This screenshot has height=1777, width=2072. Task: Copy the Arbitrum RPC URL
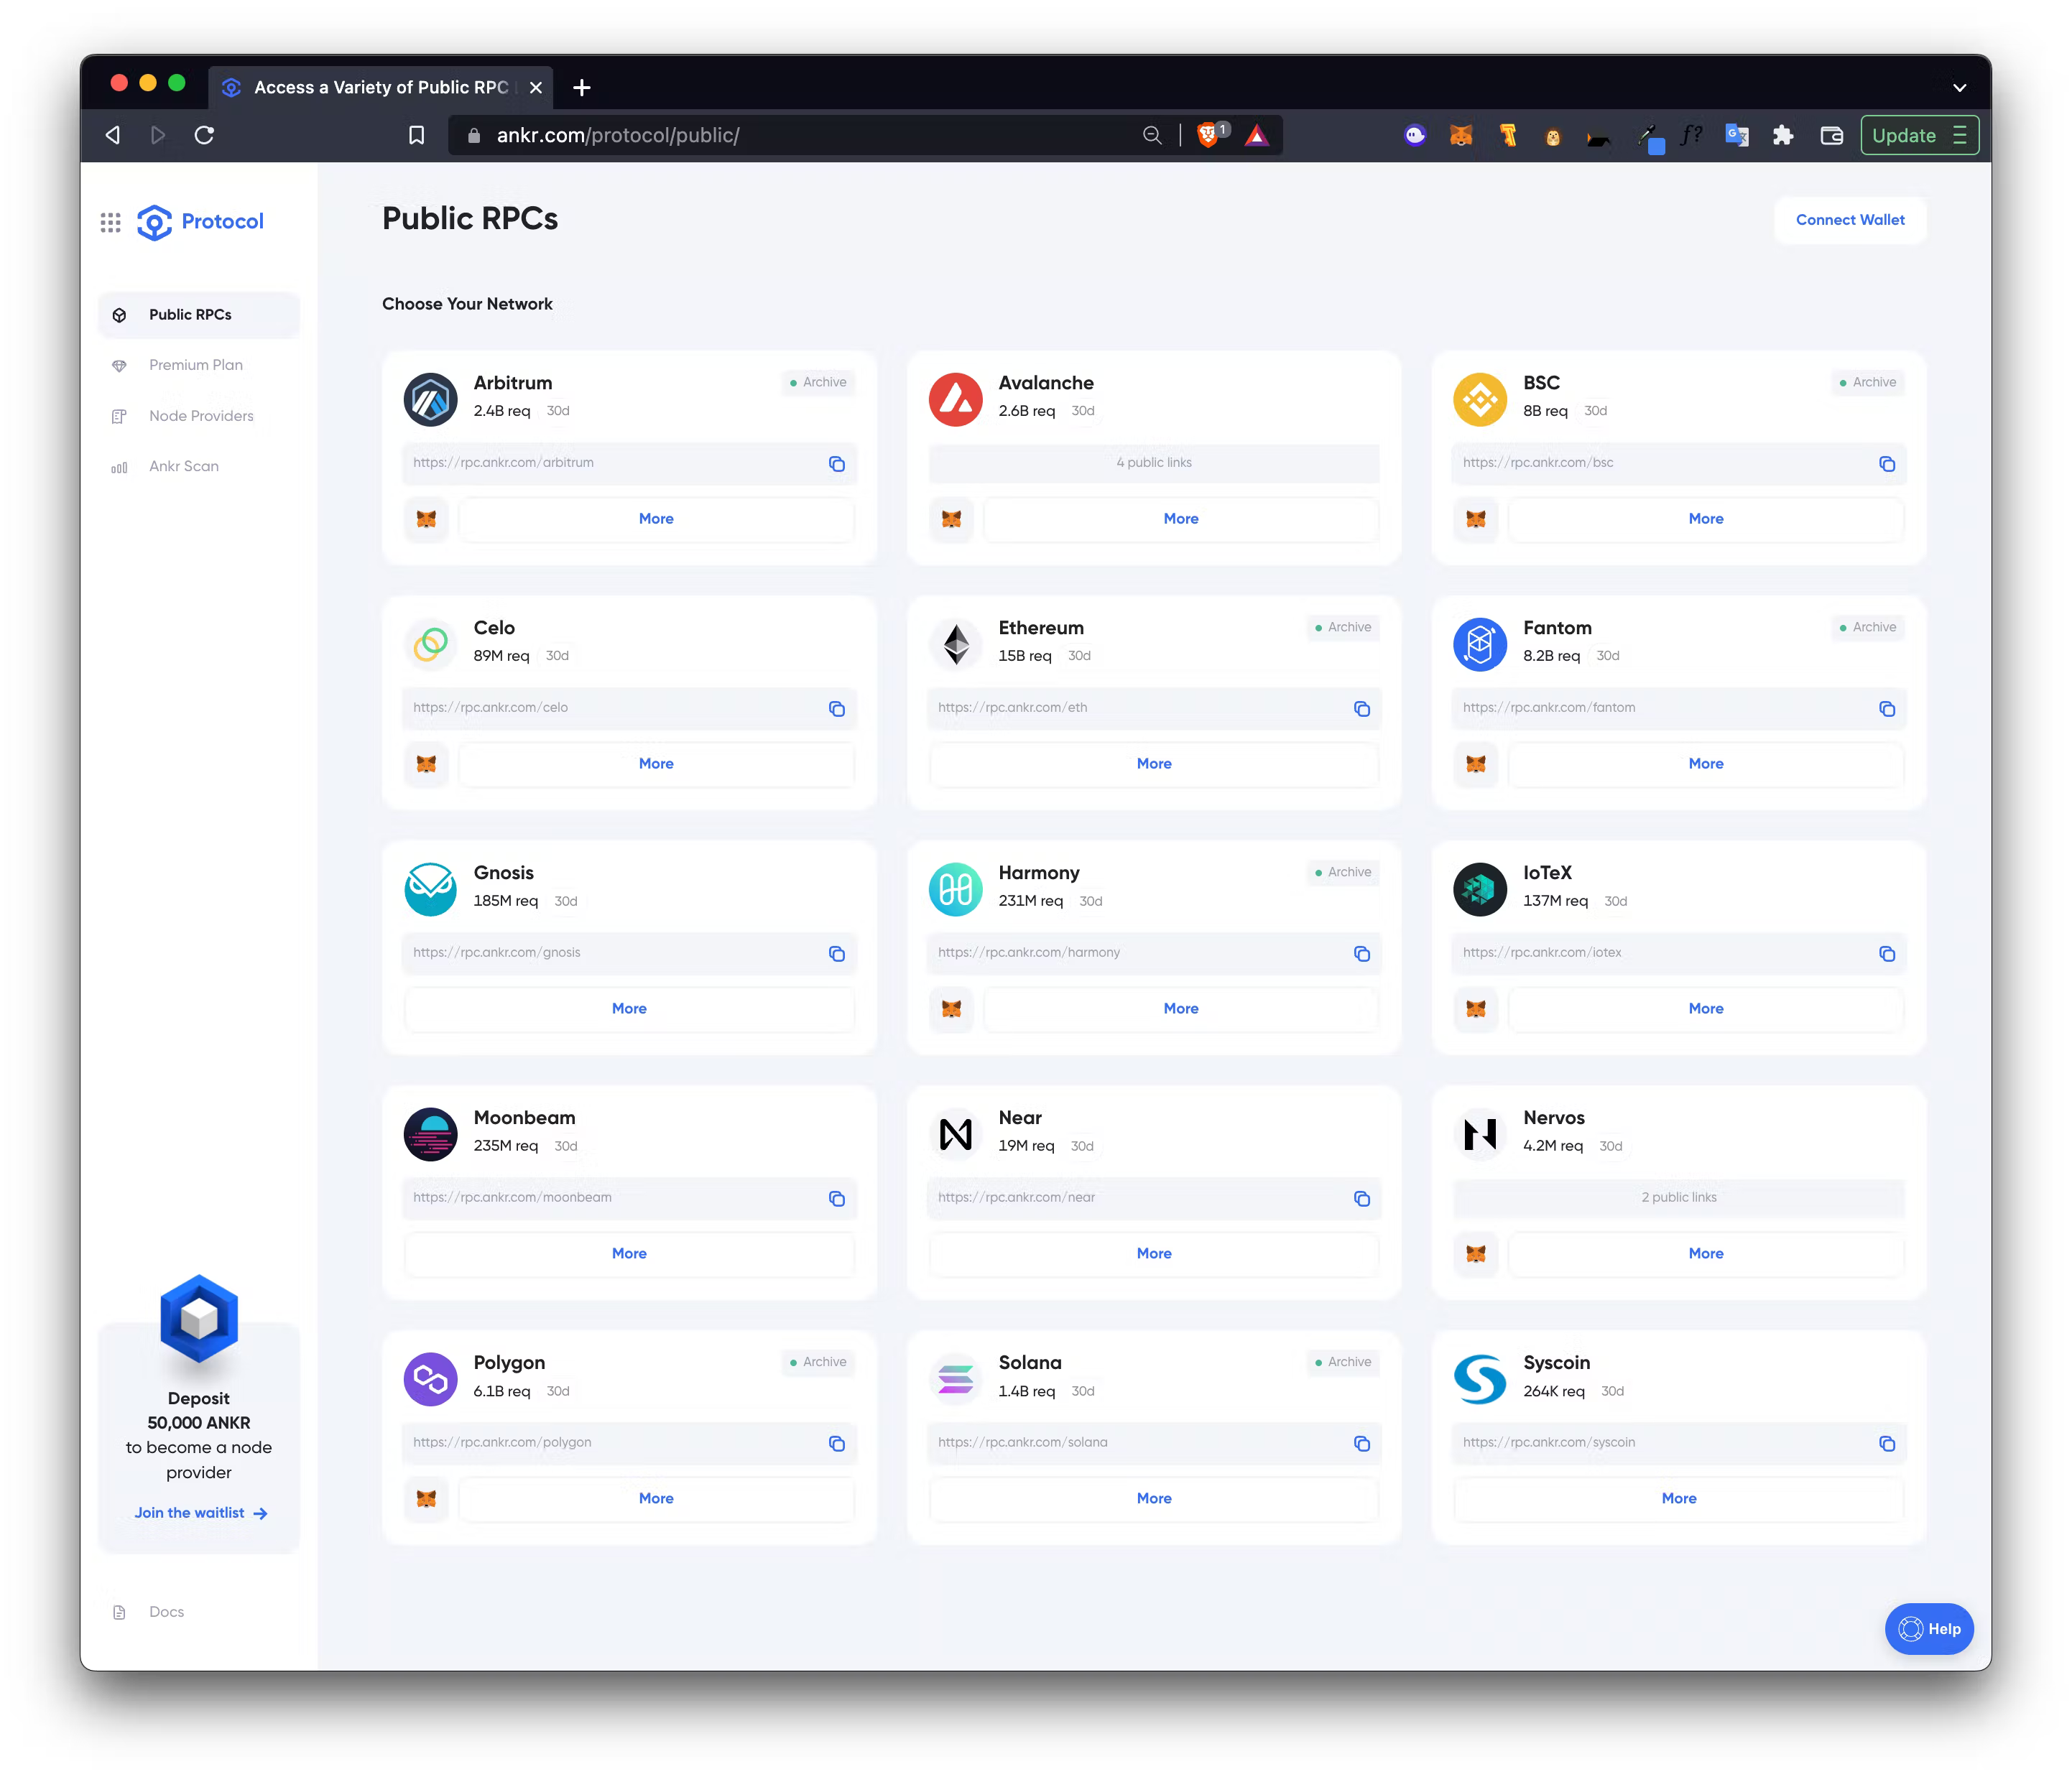(x=836, y=464)
